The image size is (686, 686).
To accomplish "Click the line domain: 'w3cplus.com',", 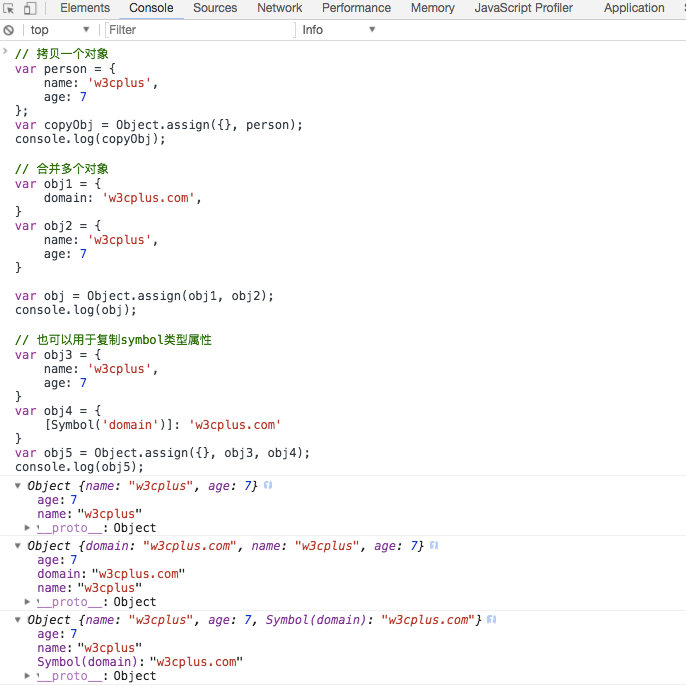I will coord(123,198).
